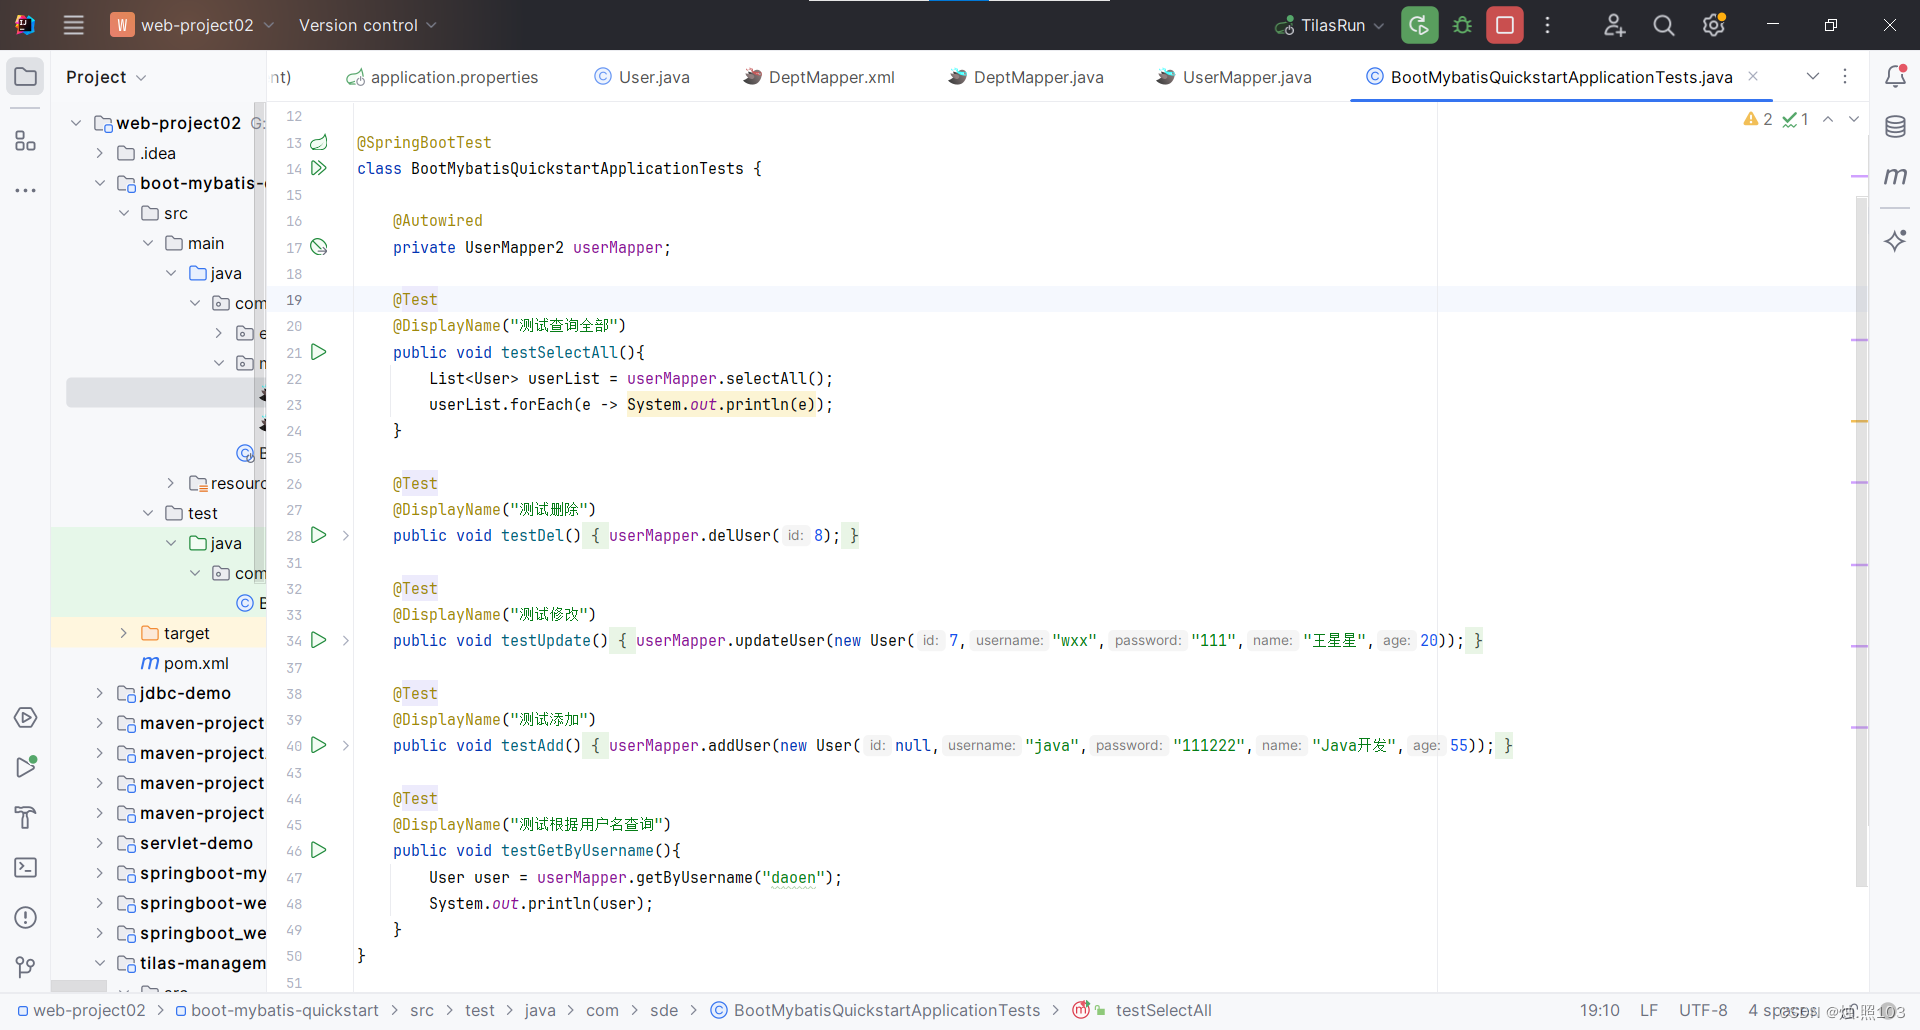Open the Run tool window

click(x=26, y=768)
